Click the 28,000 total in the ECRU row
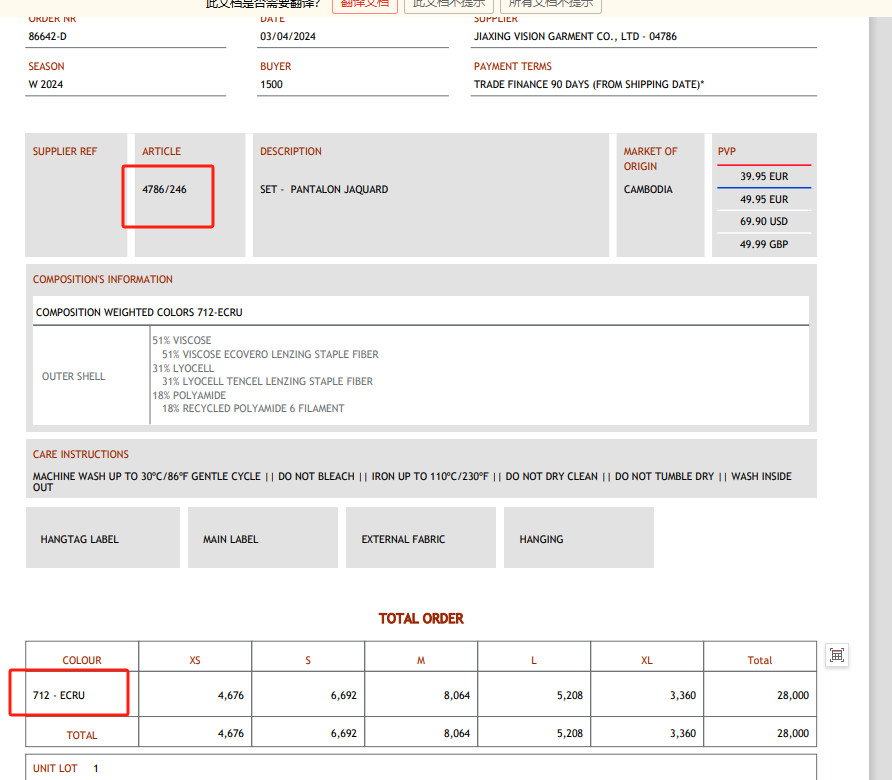892x780 pixels. coord(792,695)
